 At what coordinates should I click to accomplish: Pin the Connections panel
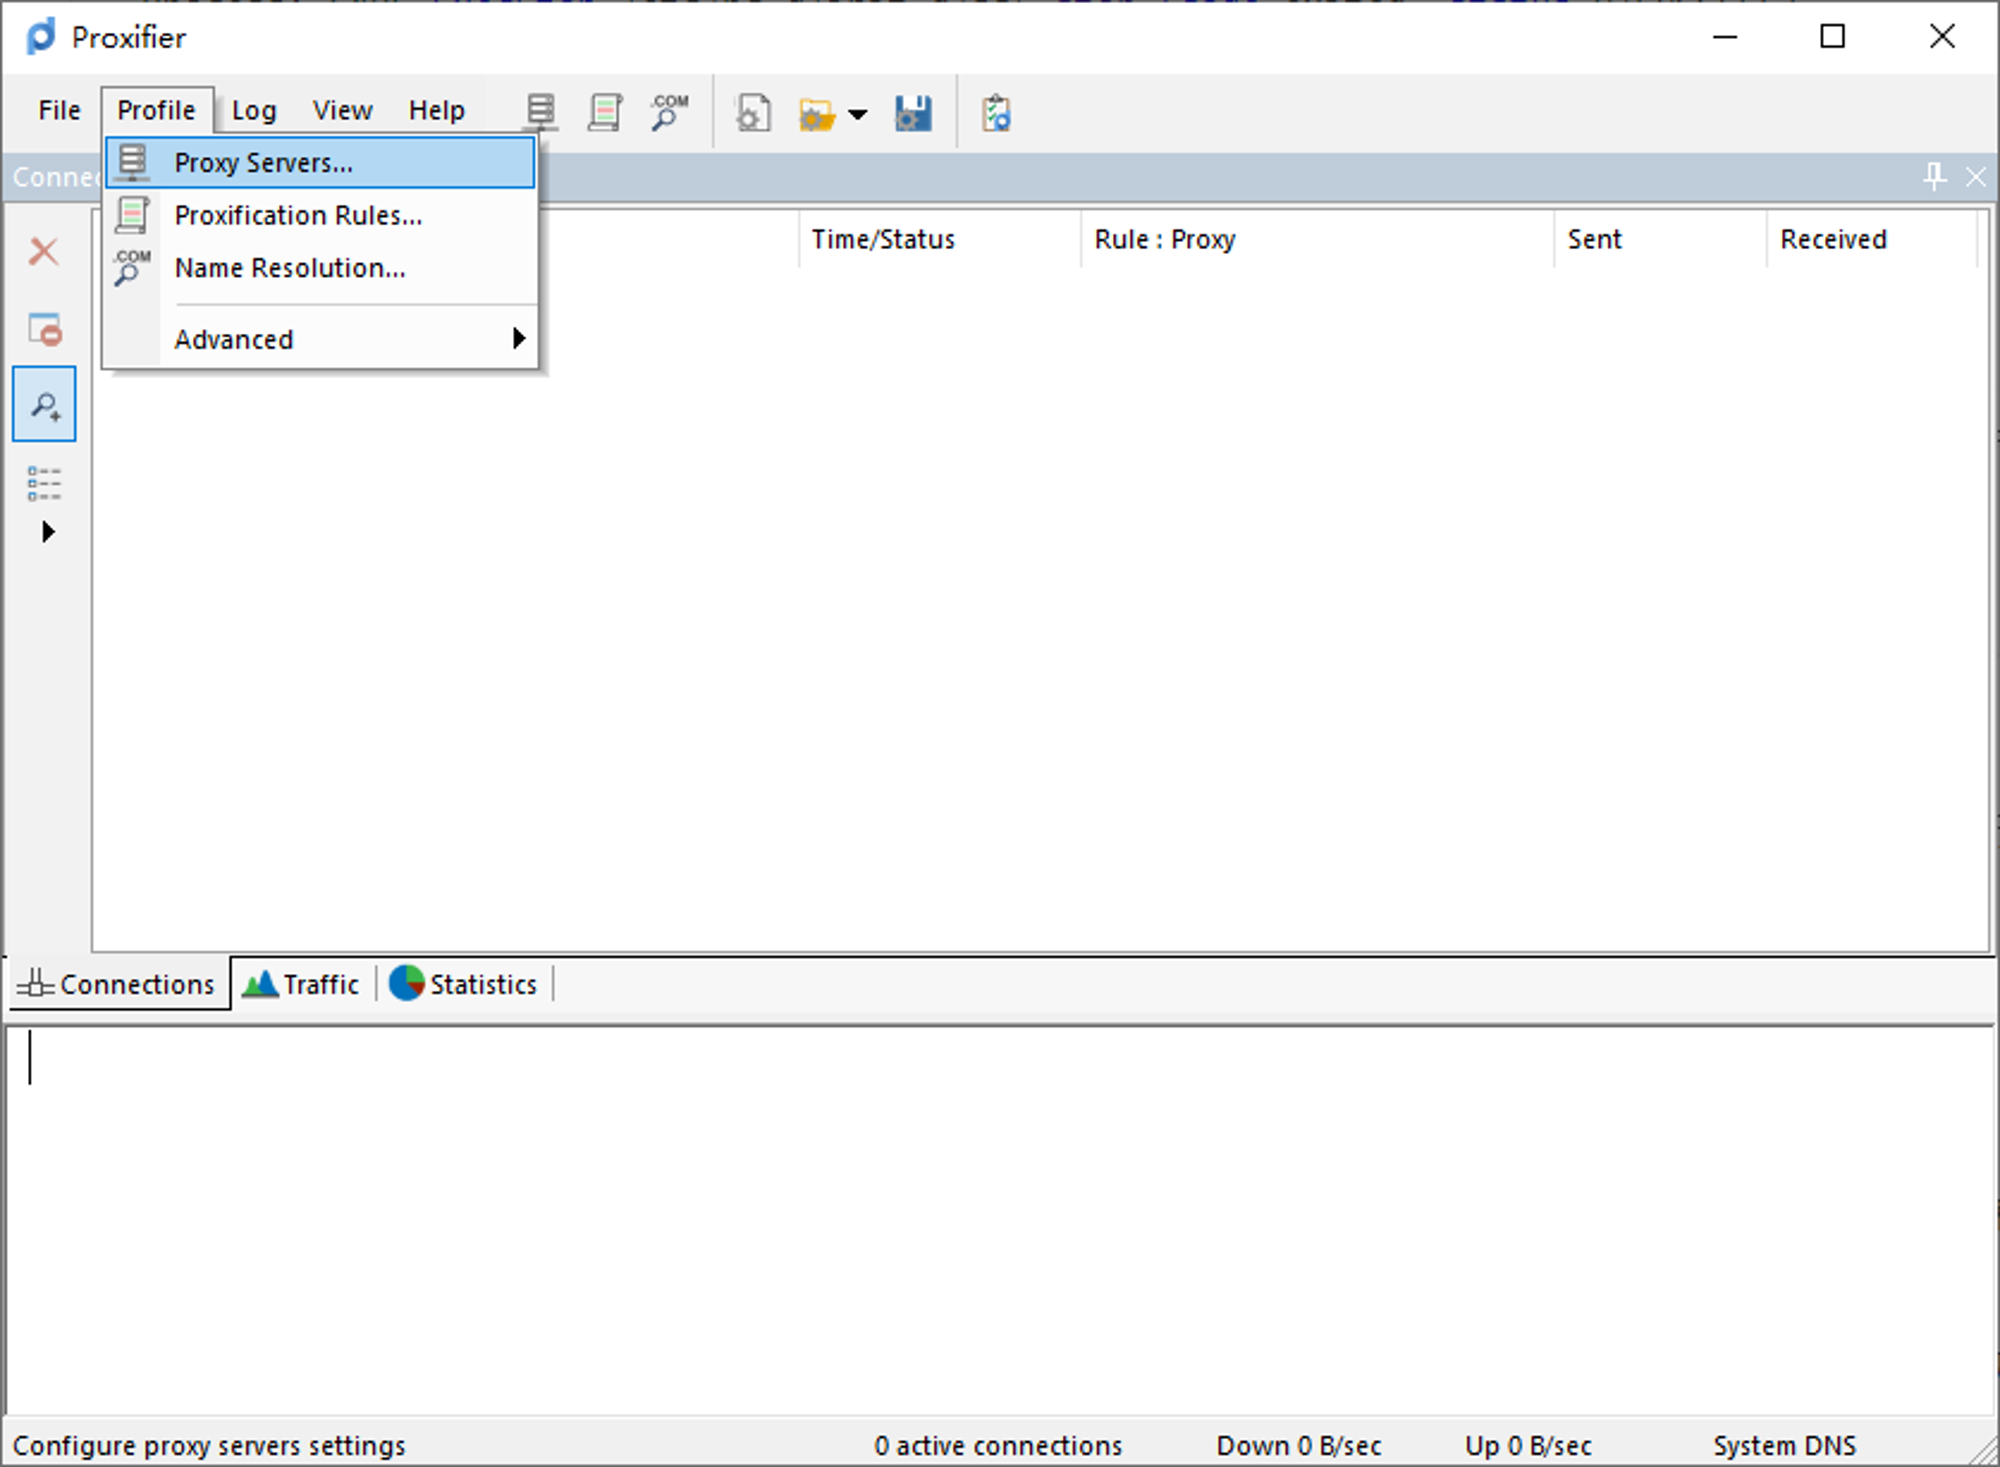[1934, 177]
